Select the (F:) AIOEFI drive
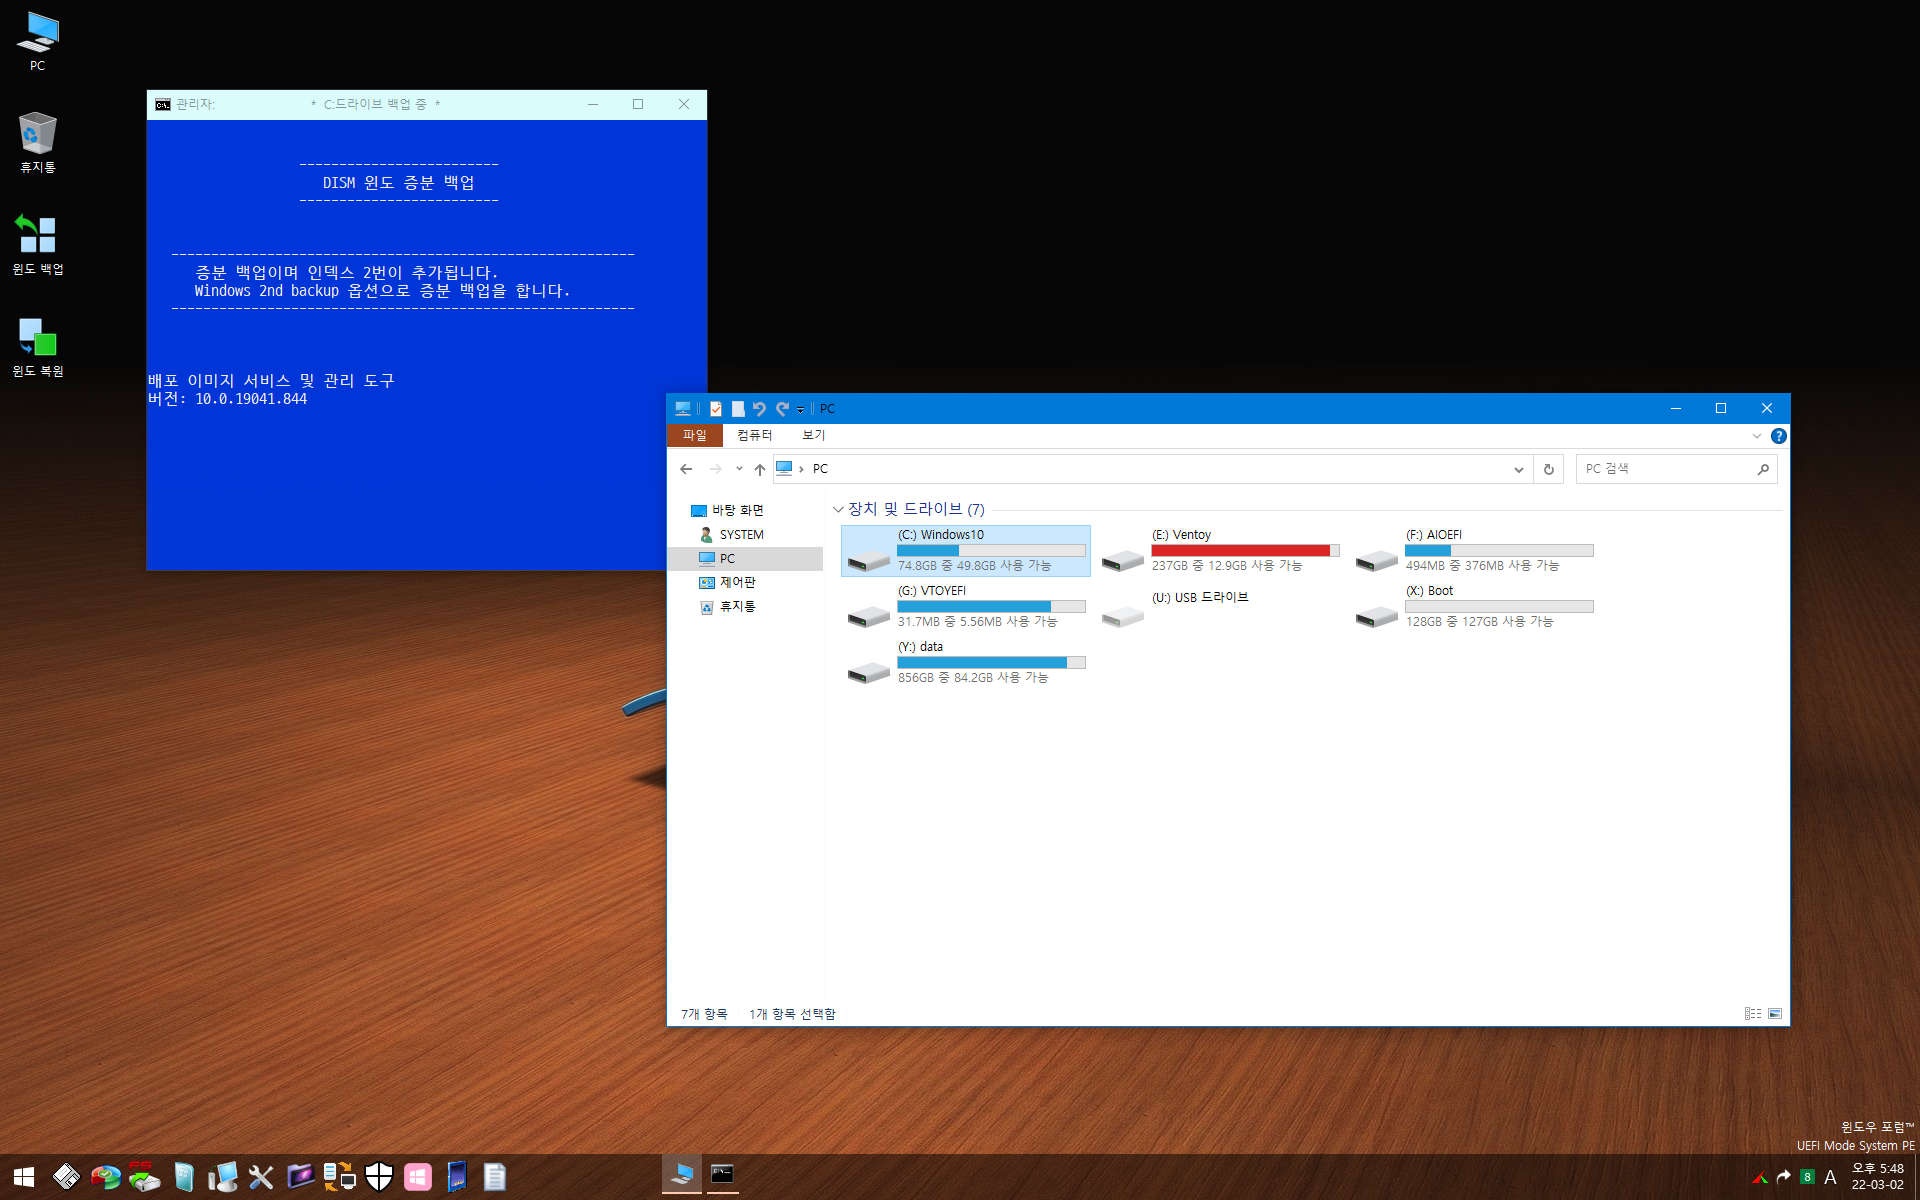Viewport: 1920px width, 1200px height. click(x=1474, y=550)
